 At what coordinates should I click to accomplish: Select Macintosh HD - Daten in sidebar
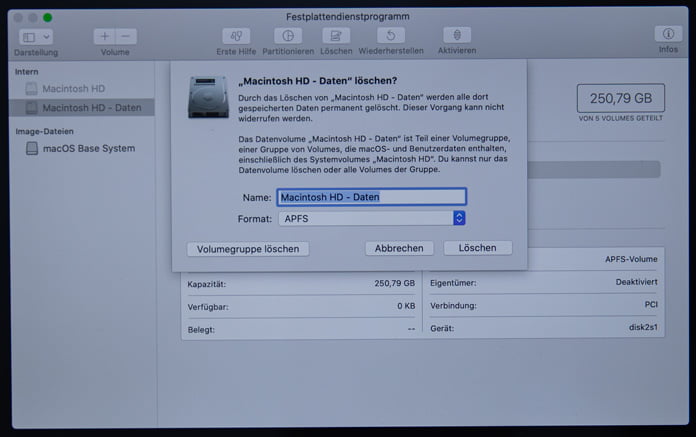90,107
